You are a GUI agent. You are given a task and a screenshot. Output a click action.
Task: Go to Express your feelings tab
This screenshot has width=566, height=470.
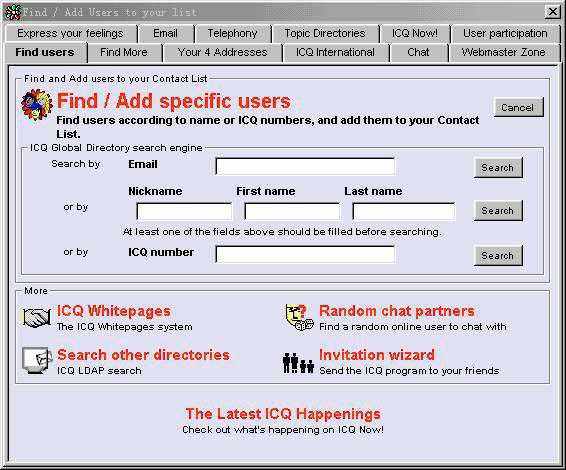(70, 33)
